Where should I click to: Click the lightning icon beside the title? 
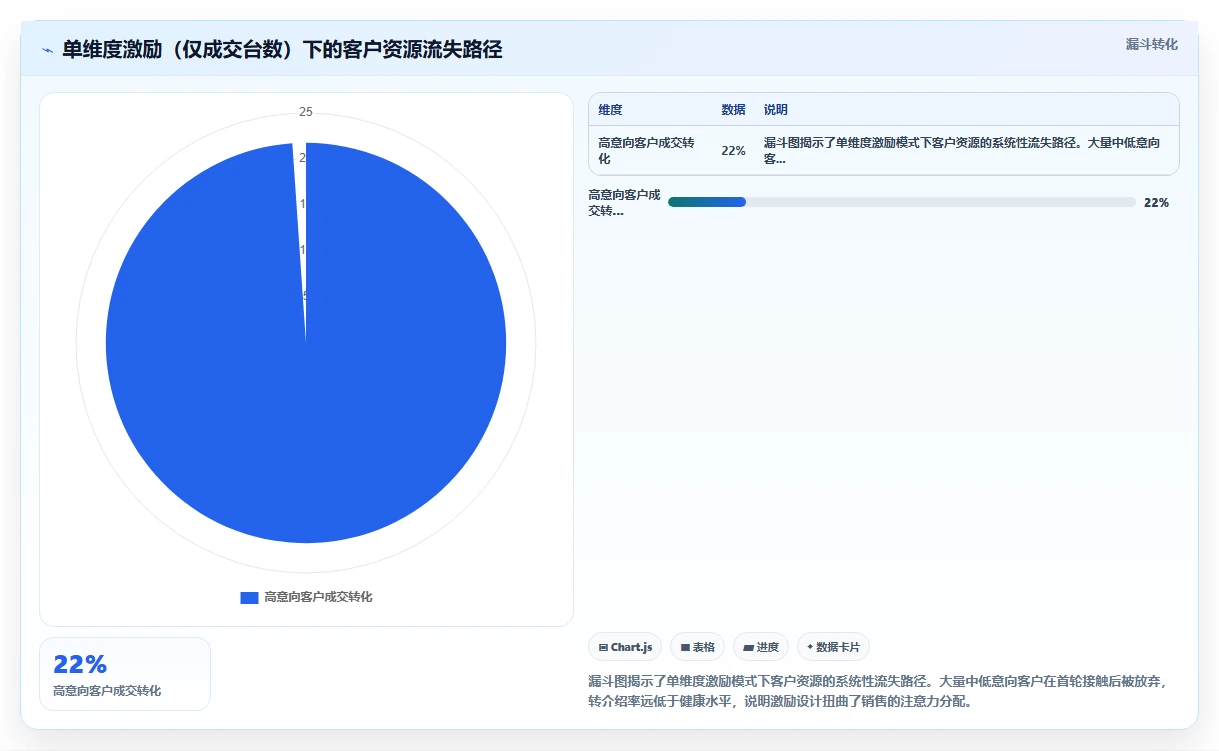47,50
